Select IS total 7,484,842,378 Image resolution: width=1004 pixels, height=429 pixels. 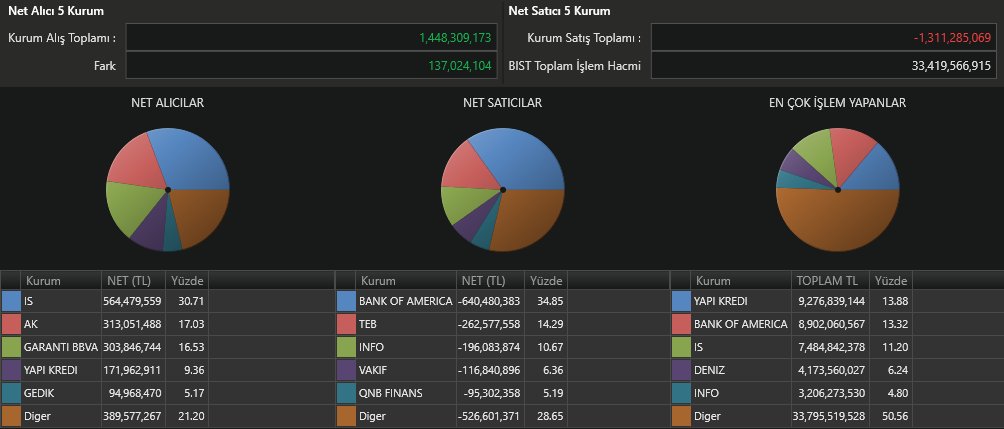pyautogui.click(x=830, y=347)
